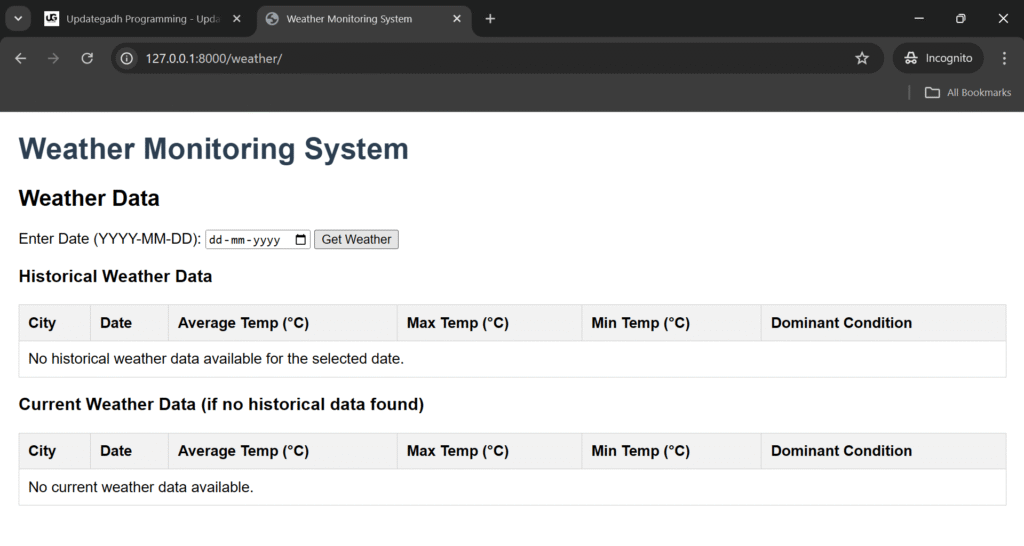Click the Historical Weather Data heading

pyautogui.click(x=116, y=276)
